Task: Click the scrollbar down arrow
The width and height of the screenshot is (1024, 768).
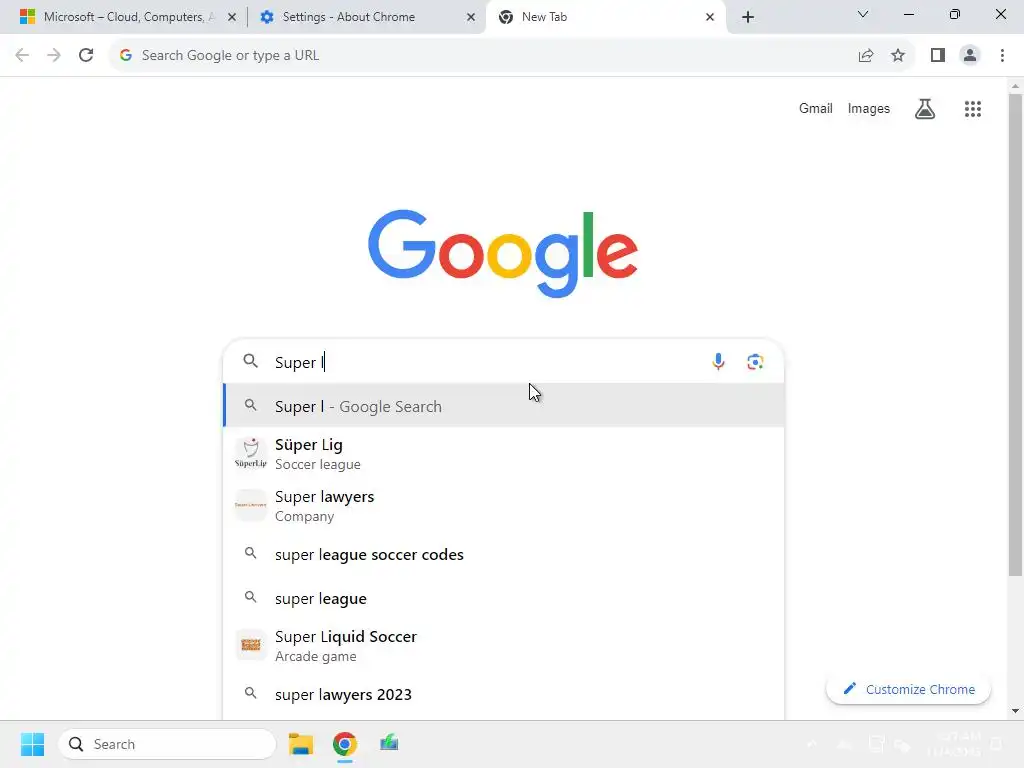Action: [1015, 711]
